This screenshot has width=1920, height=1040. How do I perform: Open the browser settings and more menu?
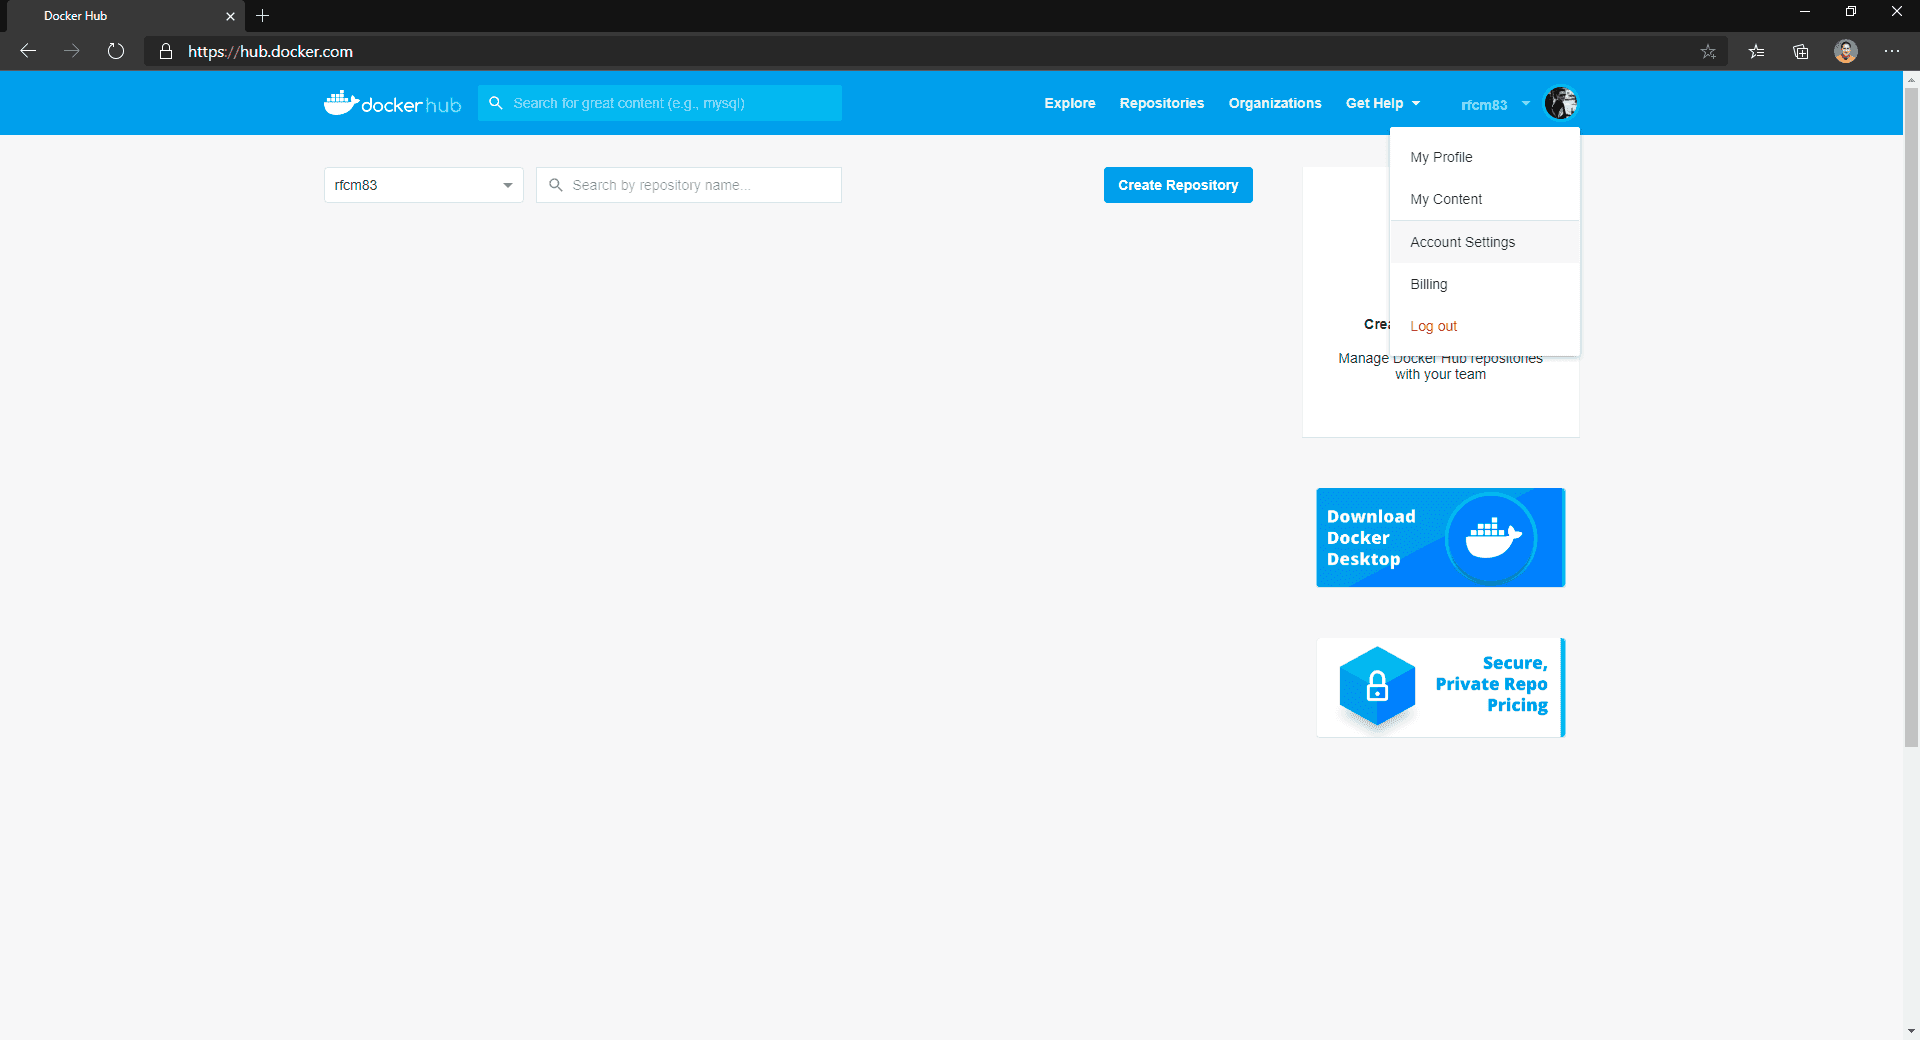click(x=1892, y=51)
